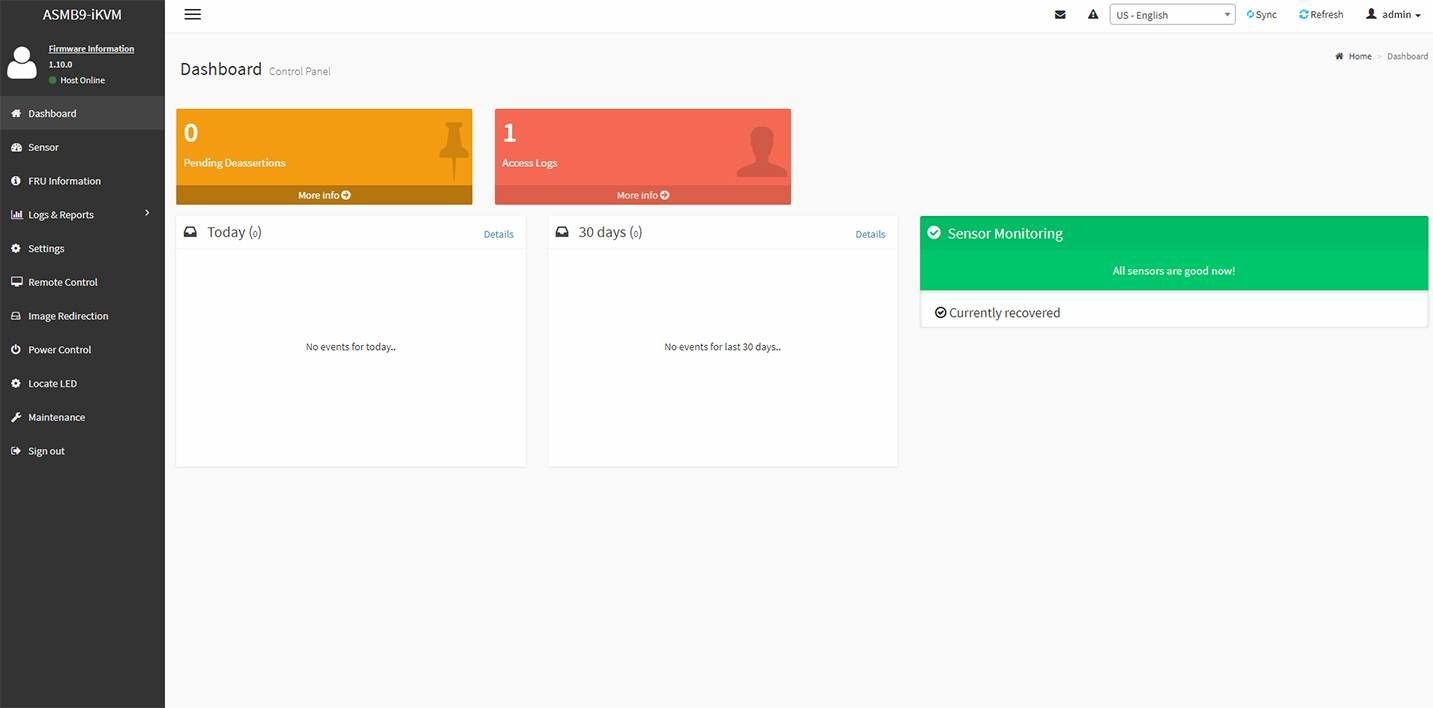Click Home in the breadcrumb
The image size is (1433, 708).
click(1359, 56)
